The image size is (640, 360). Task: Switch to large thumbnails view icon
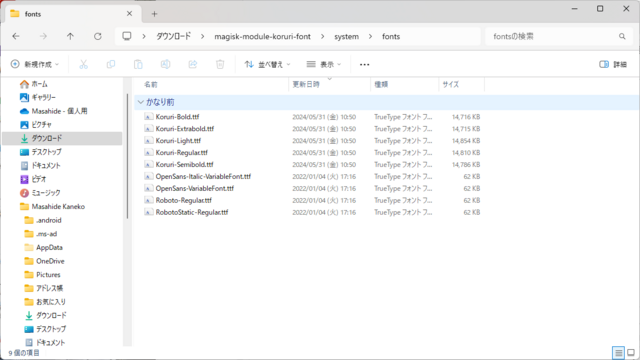(x=631, y=353)
